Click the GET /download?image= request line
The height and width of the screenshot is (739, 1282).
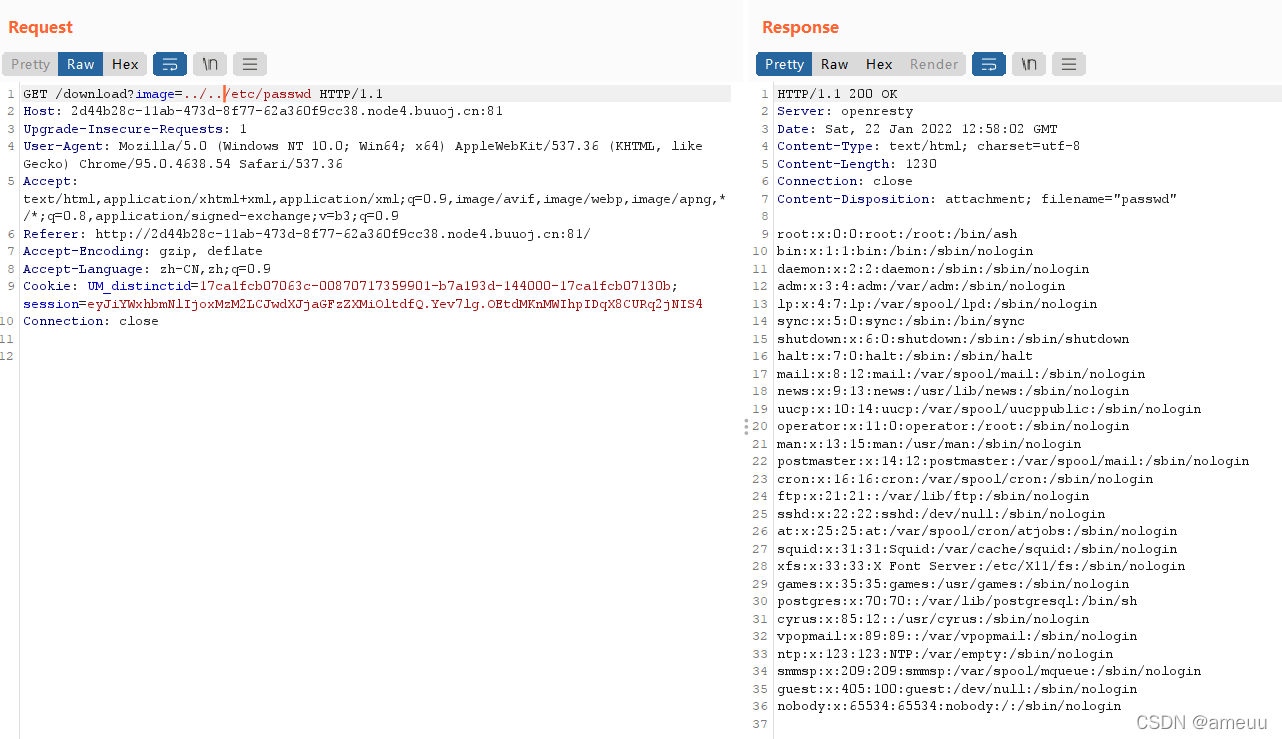[203, 94]
